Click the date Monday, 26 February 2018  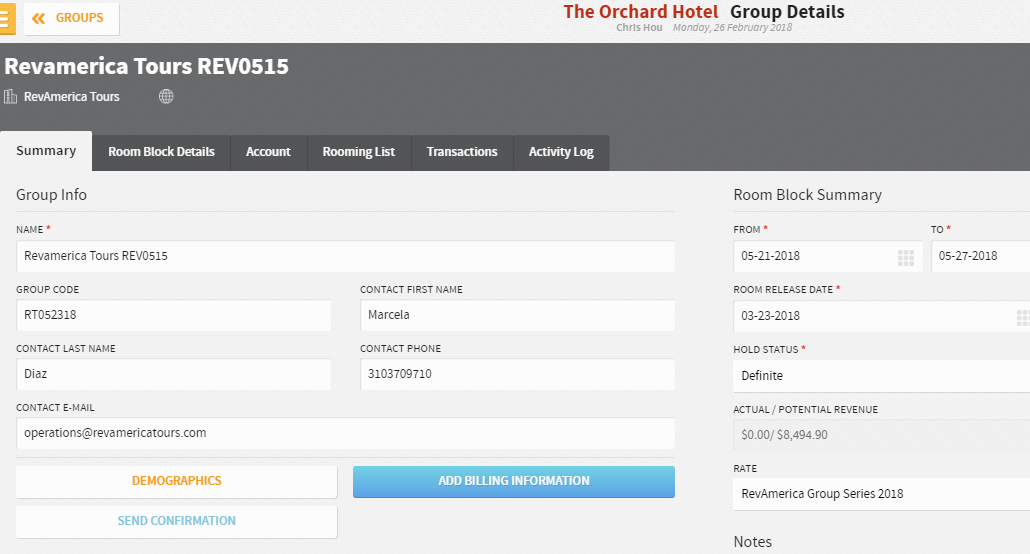(732, 28)
